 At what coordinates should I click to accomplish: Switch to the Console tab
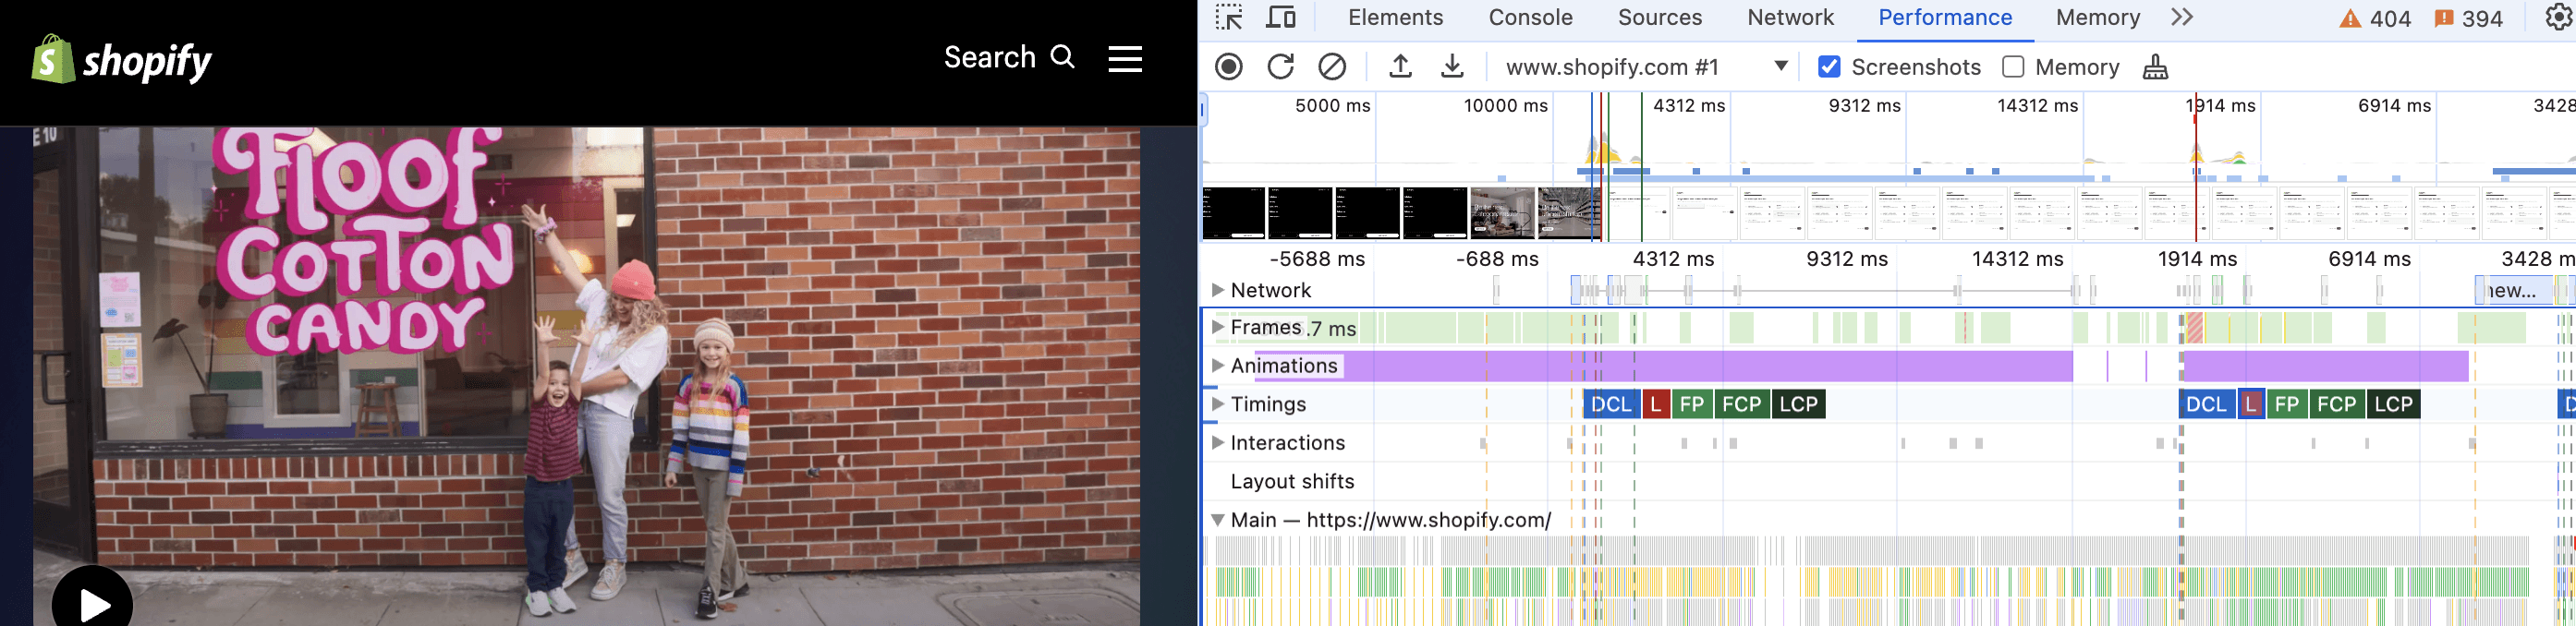(1530, 17)
